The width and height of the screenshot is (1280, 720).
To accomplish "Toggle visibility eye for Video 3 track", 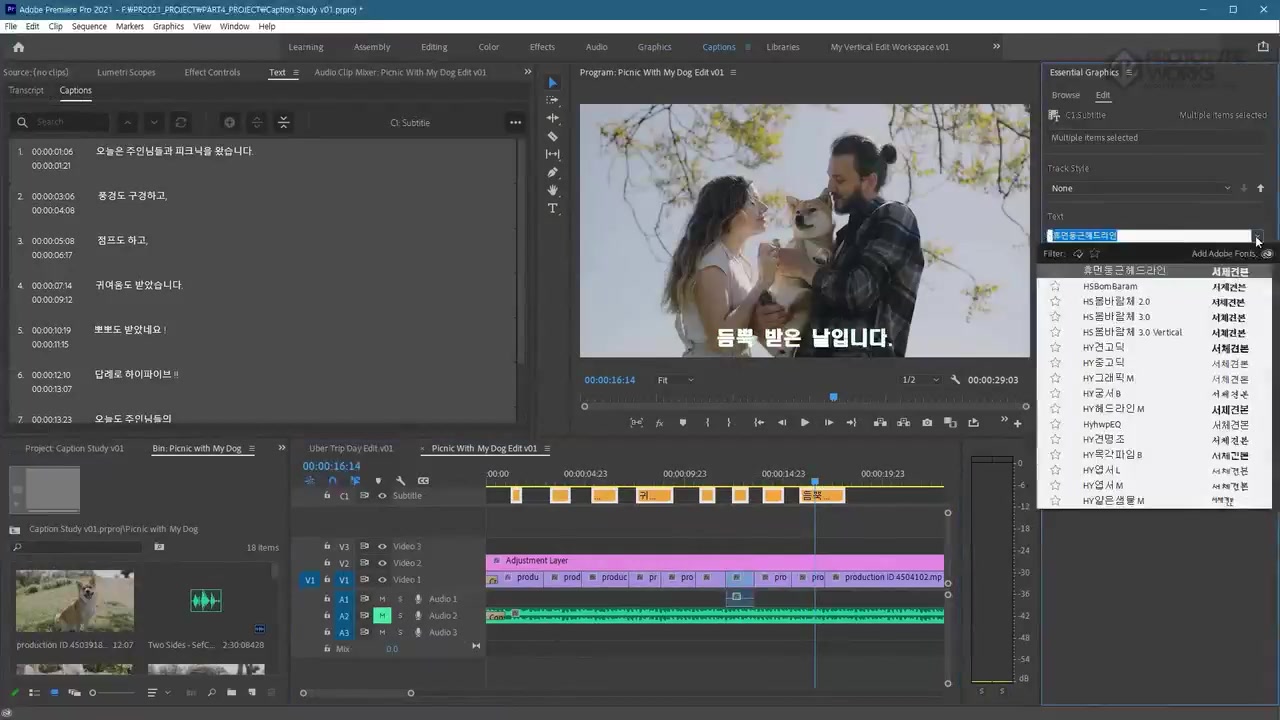I will point(381,547).
